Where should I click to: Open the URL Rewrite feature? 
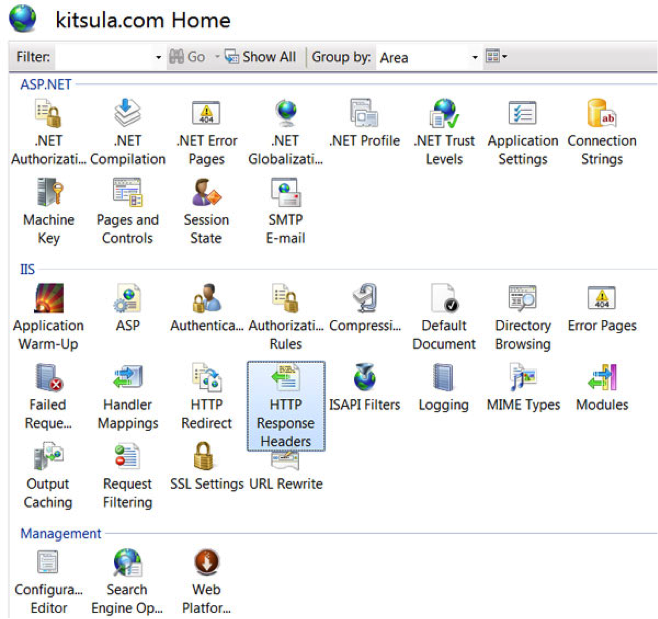pos(285,468)
